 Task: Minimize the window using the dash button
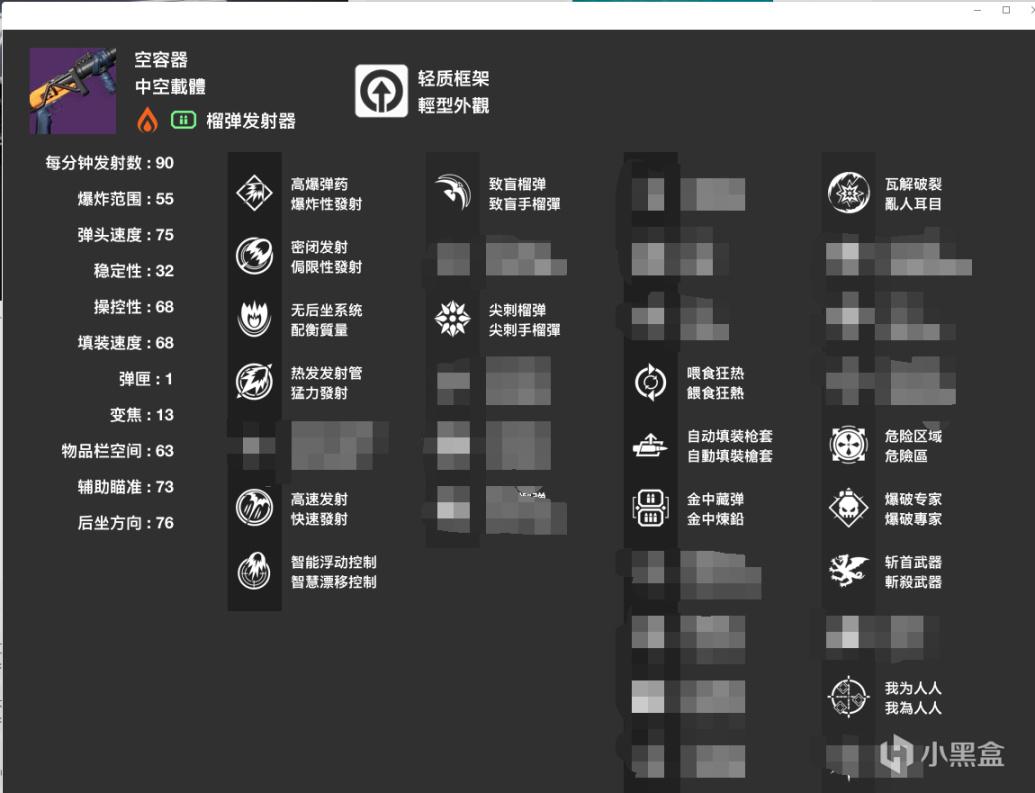(x=978, y=10)
